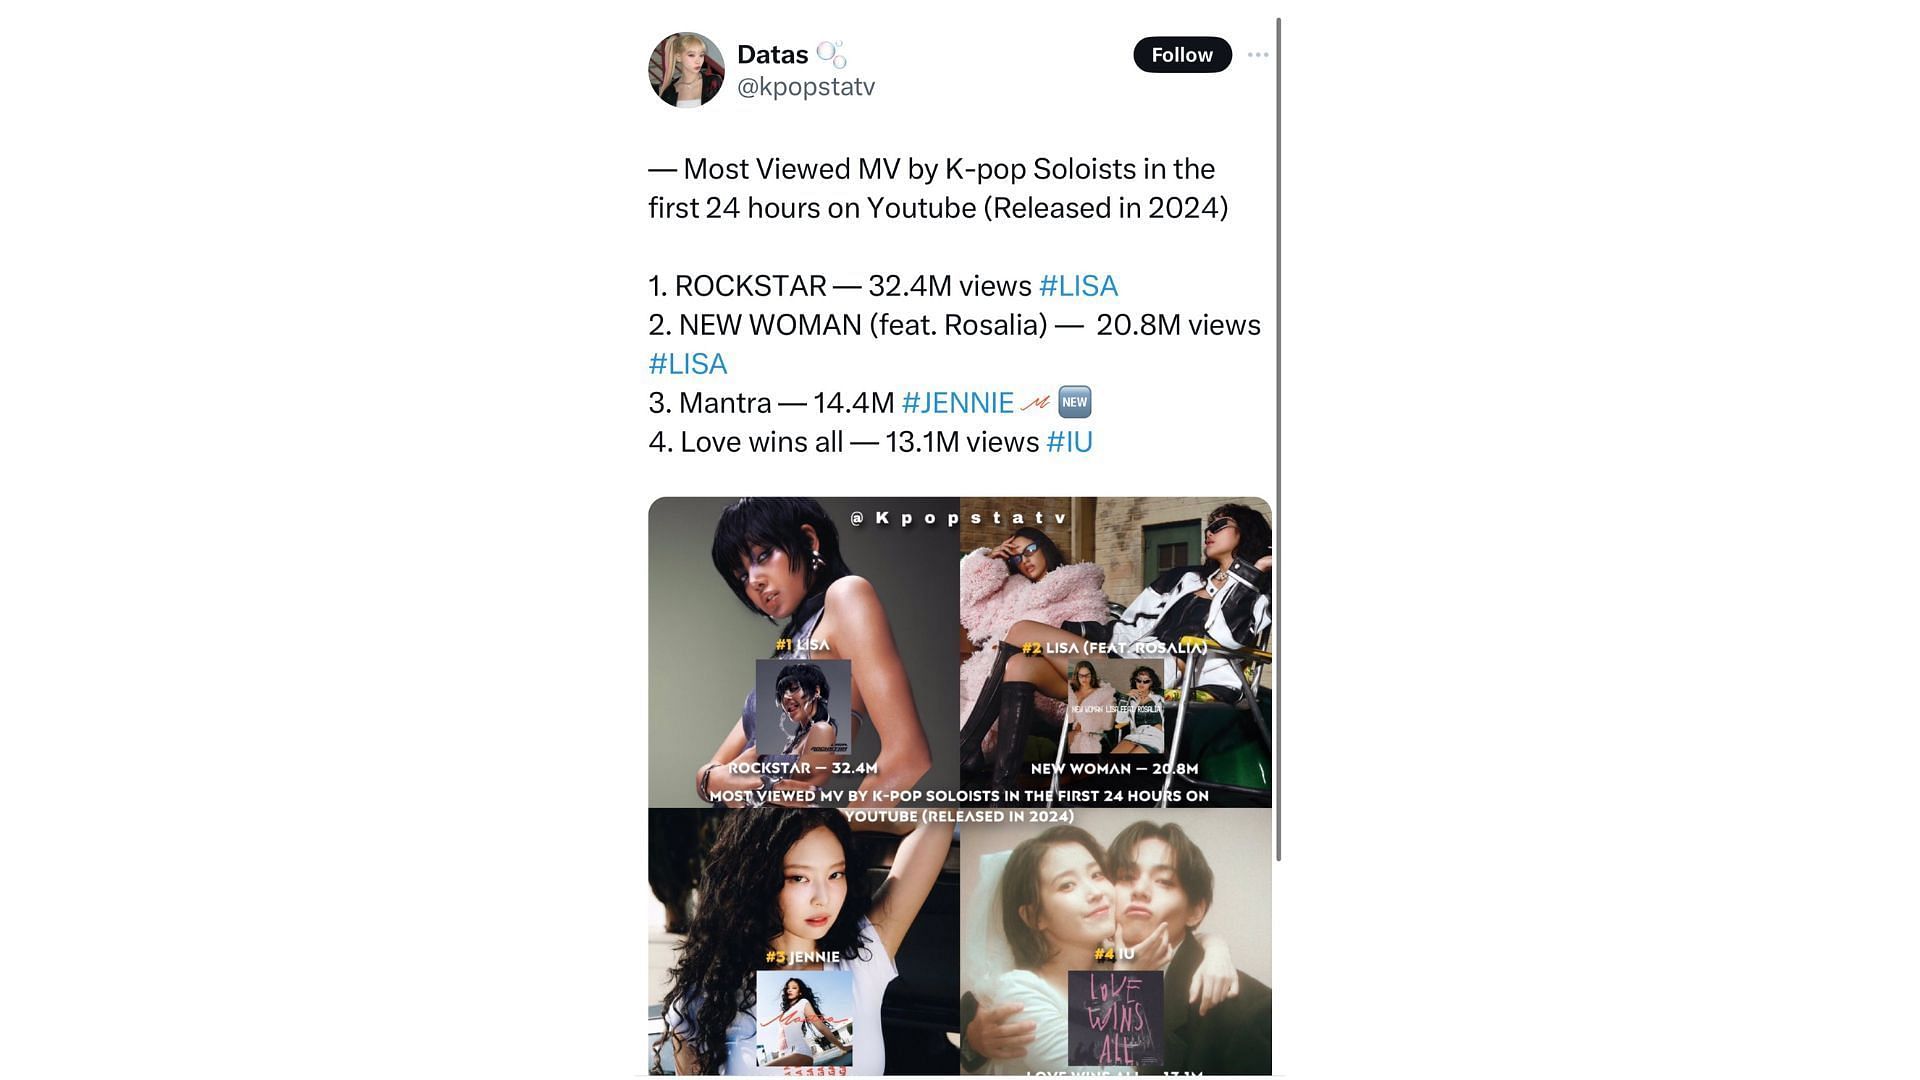Click the #LISA hashtag after ROCKSTAR
The width and height of the screenshot is (1920, 1080).
1078,286
